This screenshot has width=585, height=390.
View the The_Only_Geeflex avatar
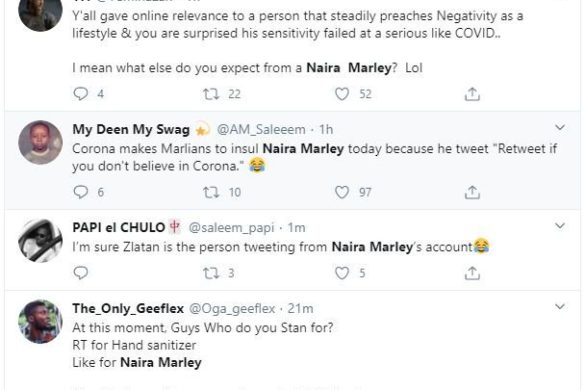(x=40, y=321)
